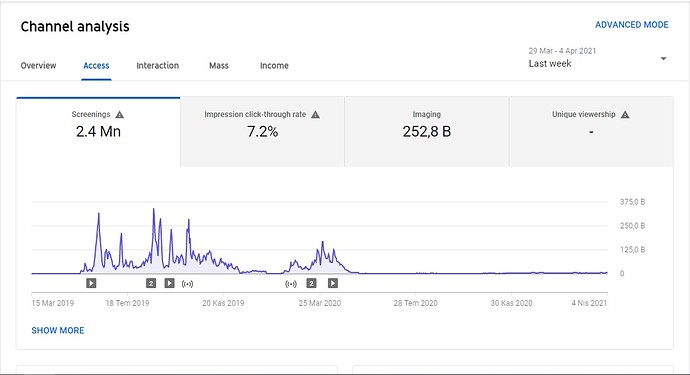Click the second live stream marker
690x375 pixels.
pos(291,284)
